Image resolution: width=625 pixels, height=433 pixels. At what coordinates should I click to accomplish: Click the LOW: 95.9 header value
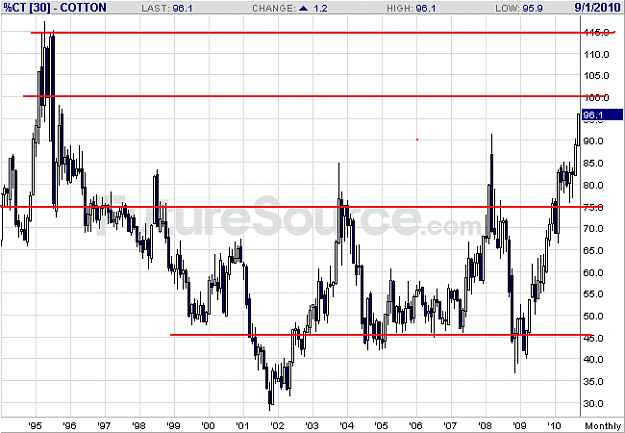pyautogui.click(x=520, y=8)
